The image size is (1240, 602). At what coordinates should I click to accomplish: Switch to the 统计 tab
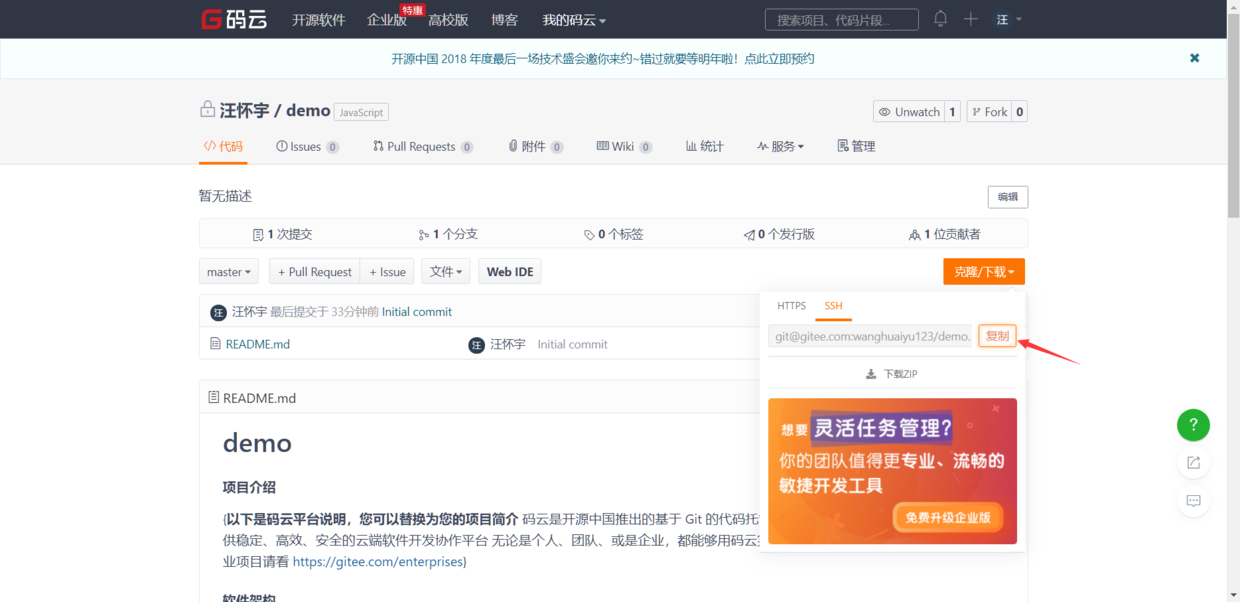point(704,146)
